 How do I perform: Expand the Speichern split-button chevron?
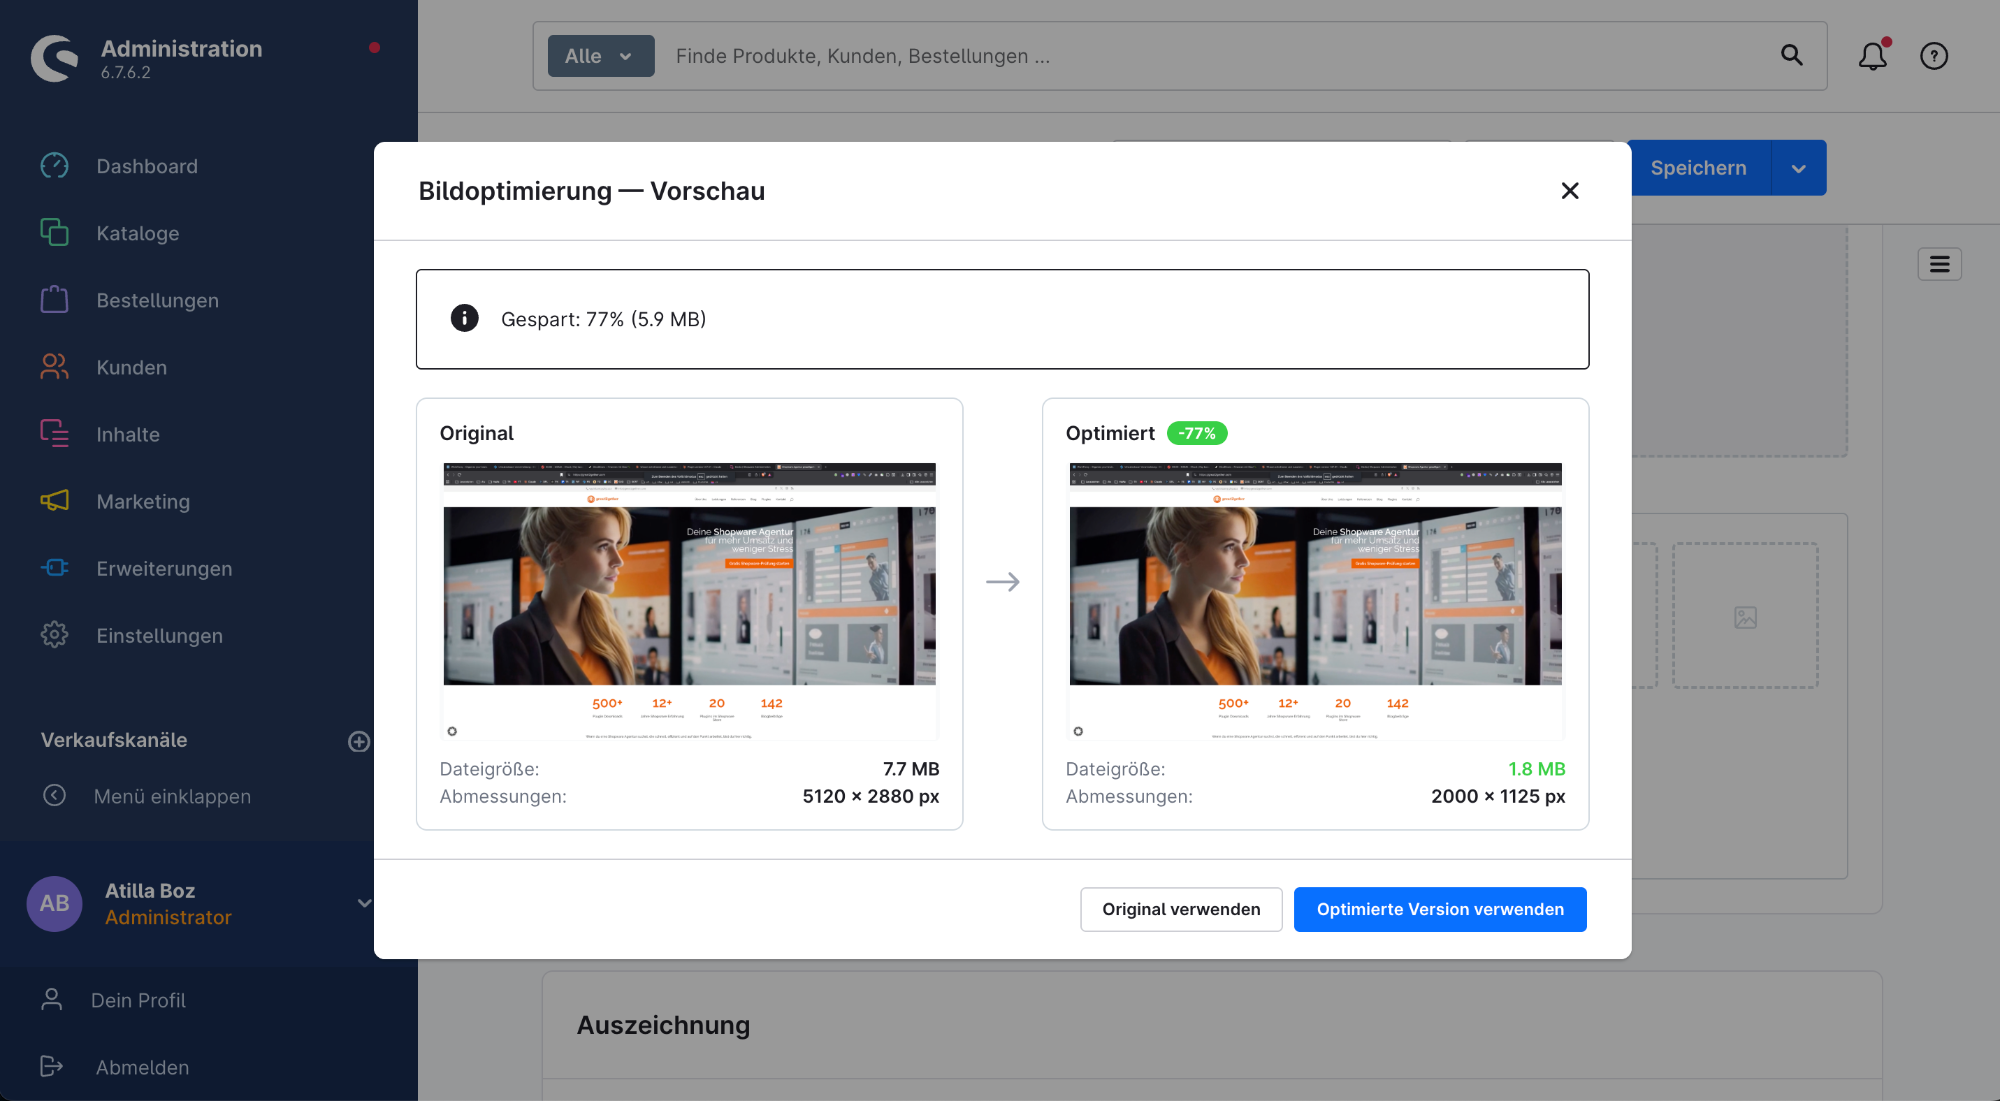tap(1798, 167)
